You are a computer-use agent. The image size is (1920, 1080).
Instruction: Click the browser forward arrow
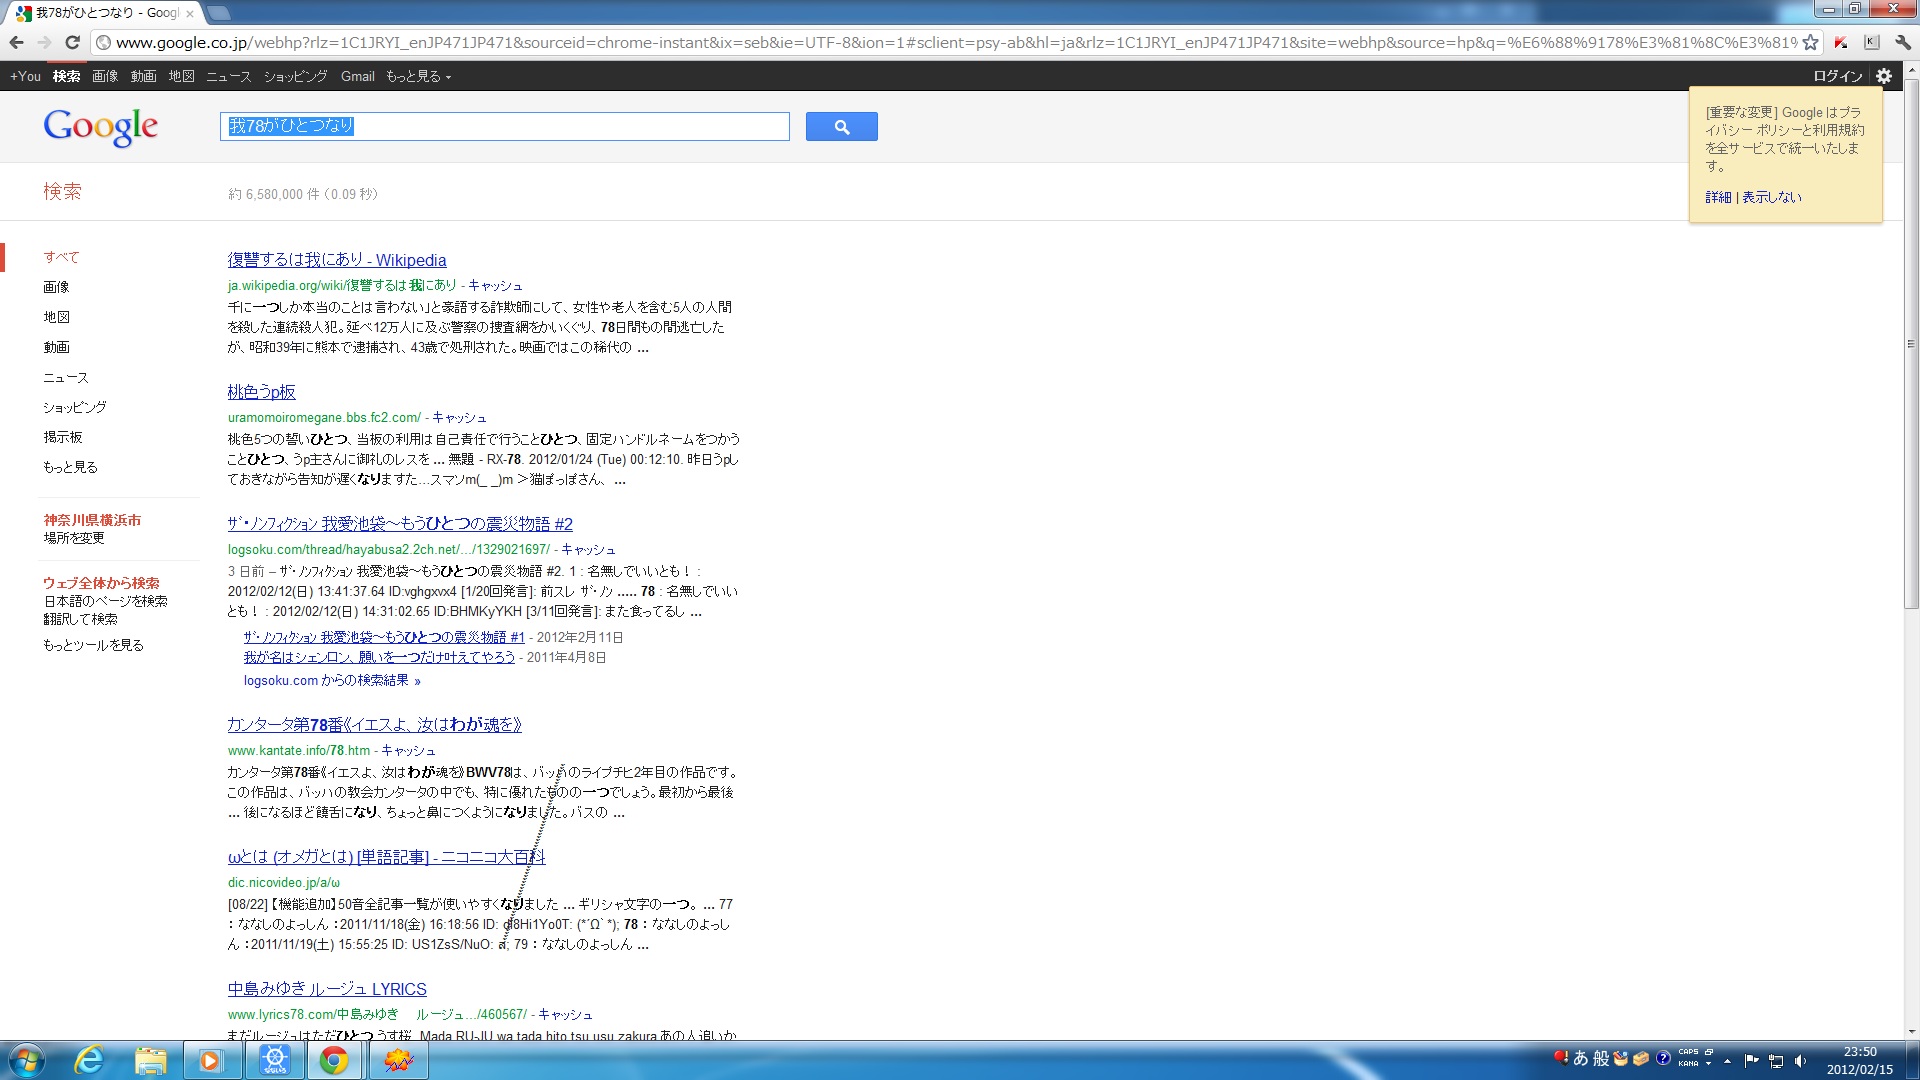point(44,42)
